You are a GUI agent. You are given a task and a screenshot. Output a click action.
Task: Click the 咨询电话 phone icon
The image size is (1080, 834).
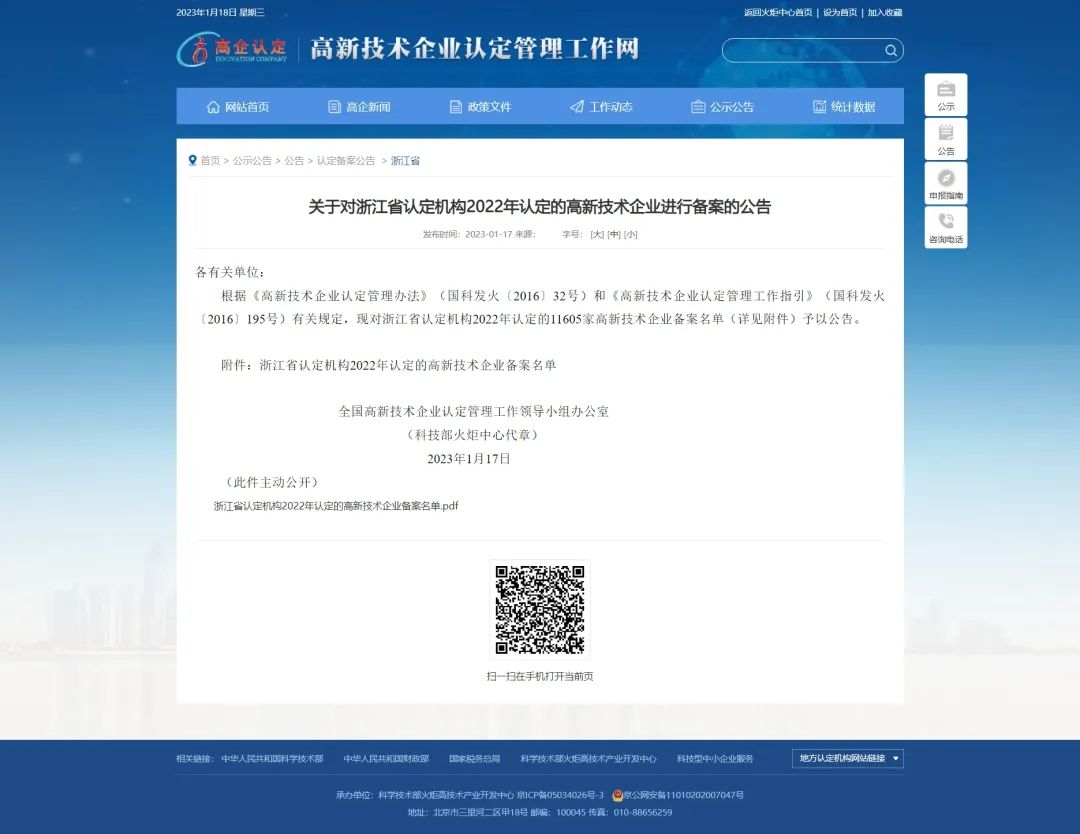946,218
